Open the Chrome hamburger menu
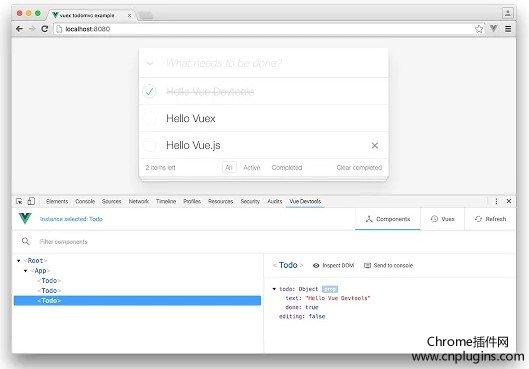The height and width of the screenshot is (369, 529). click(x=508, y=29)
